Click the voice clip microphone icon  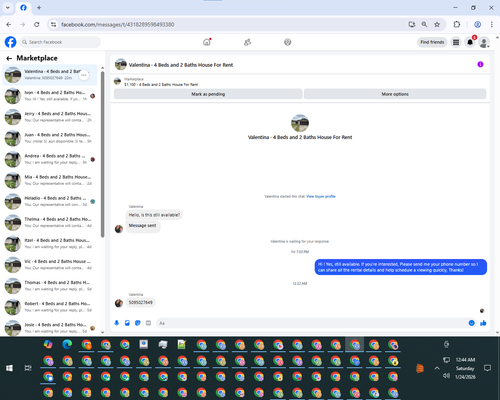[x=117, y=323]
